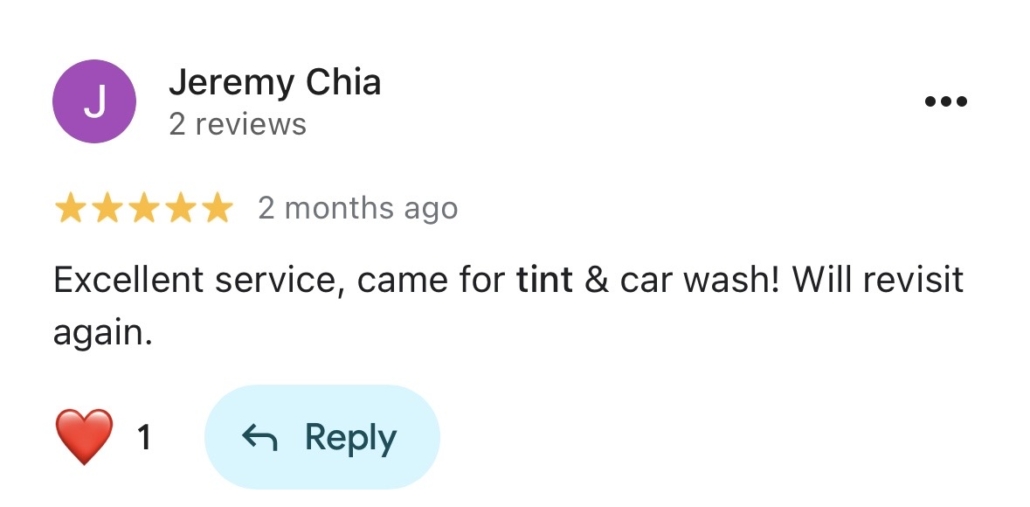Click the words "Will revisit" in review
Viewport: 1030px width, 507px height.
877,281
